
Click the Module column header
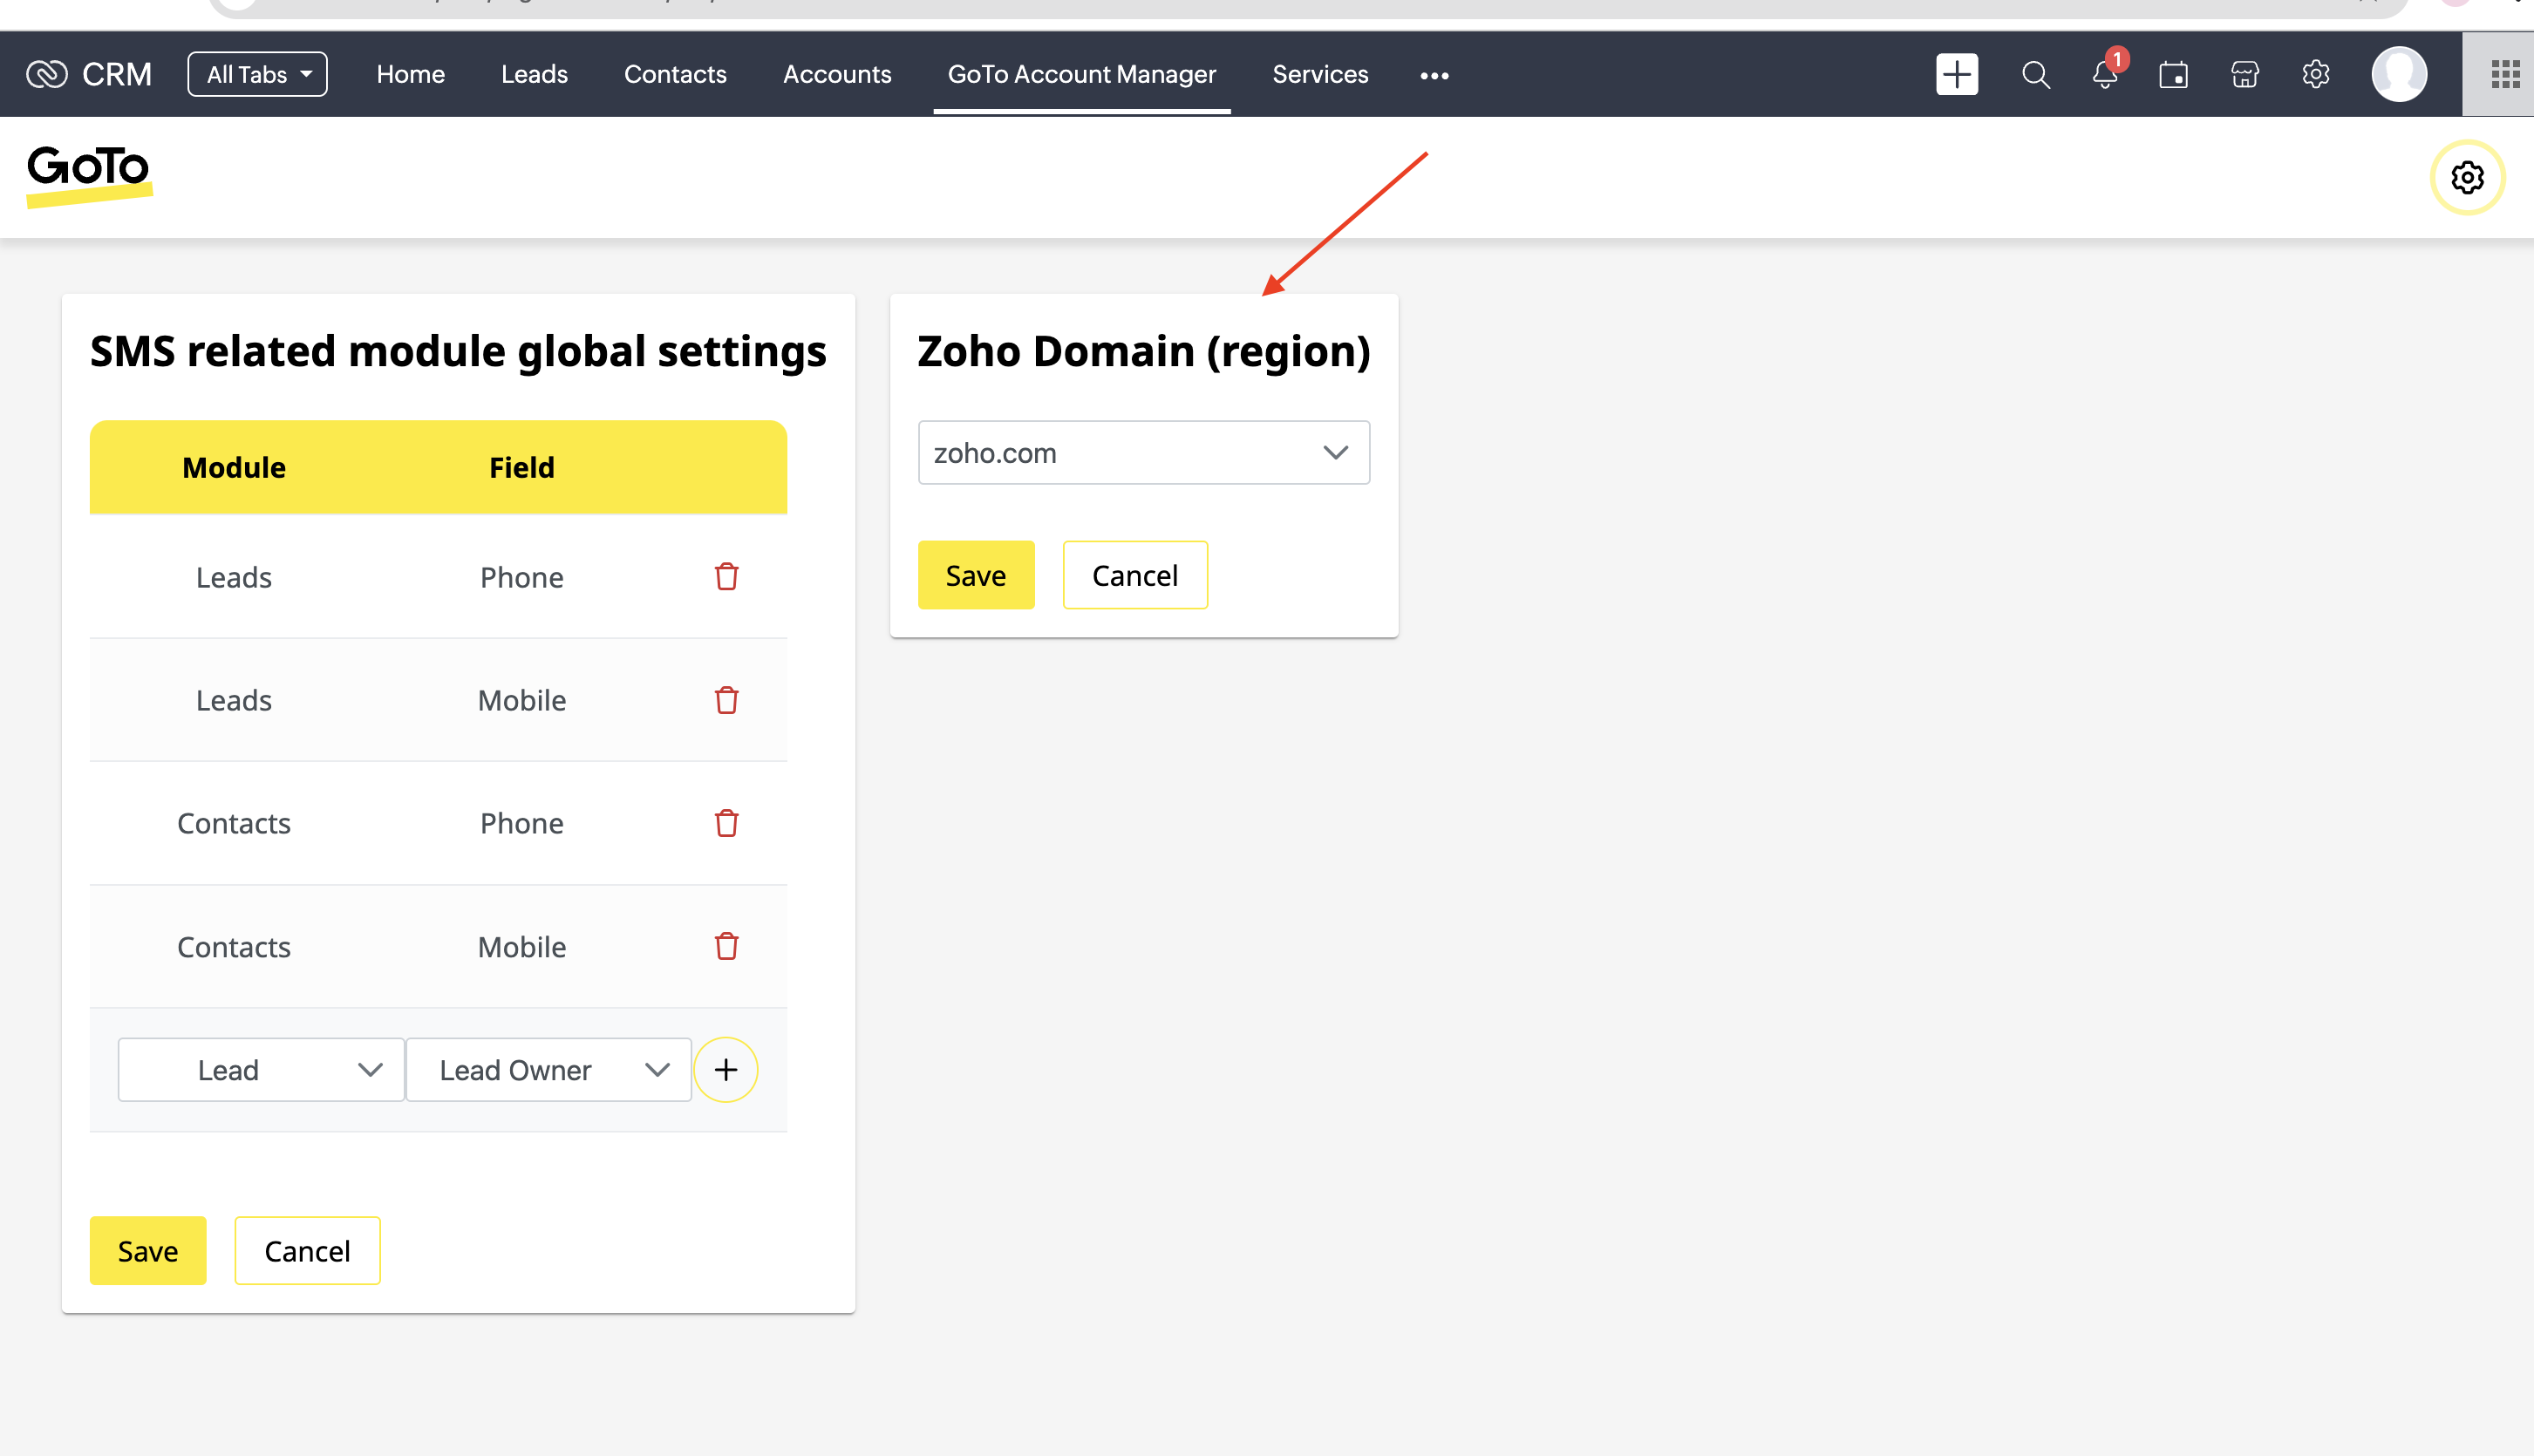click(234, 467)
